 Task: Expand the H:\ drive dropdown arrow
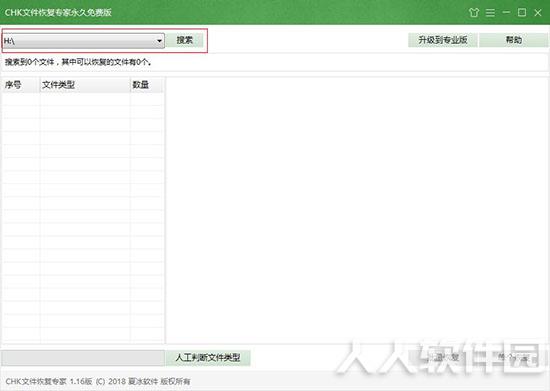pyautogui.click(x=160, y=41)
